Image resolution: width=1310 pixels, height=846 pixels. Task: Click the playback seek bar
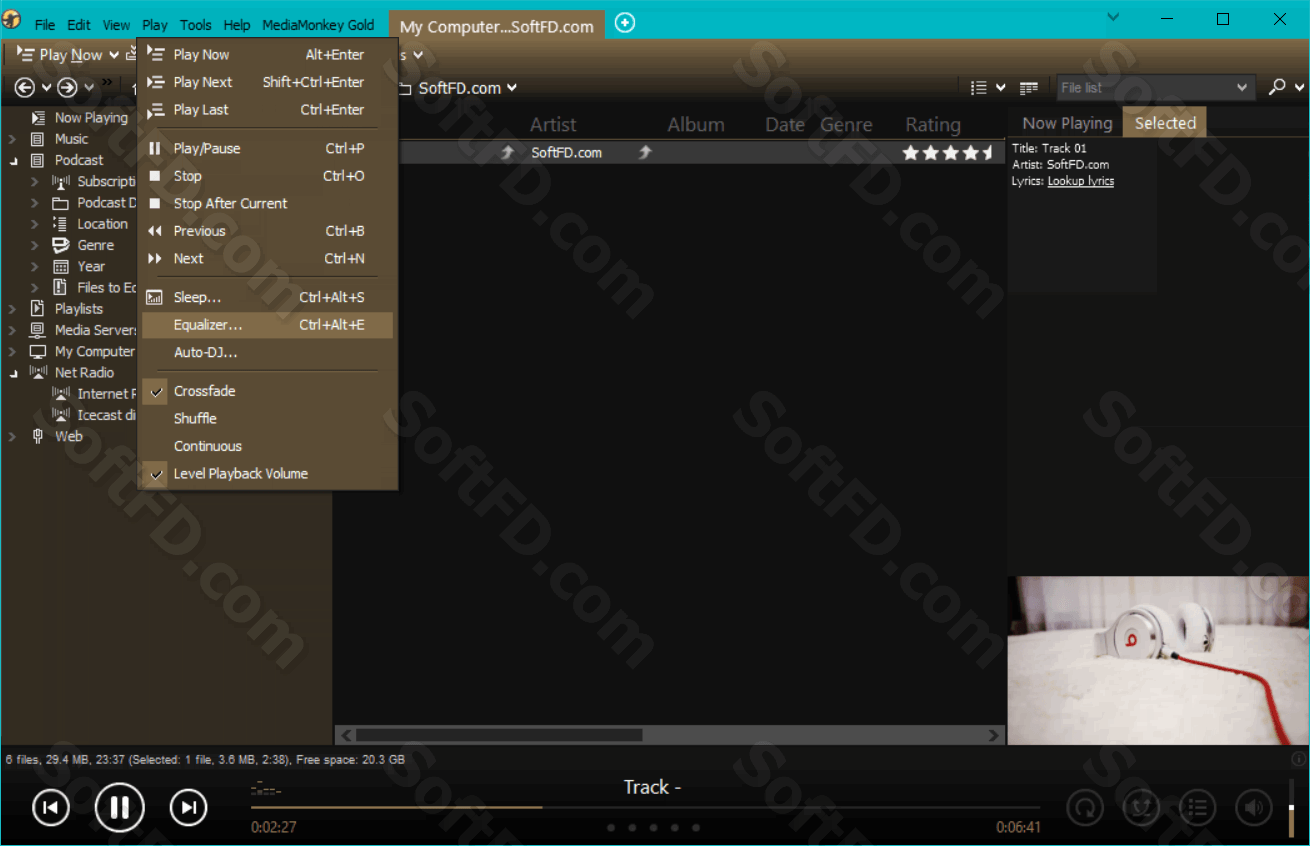click(645, 807)
